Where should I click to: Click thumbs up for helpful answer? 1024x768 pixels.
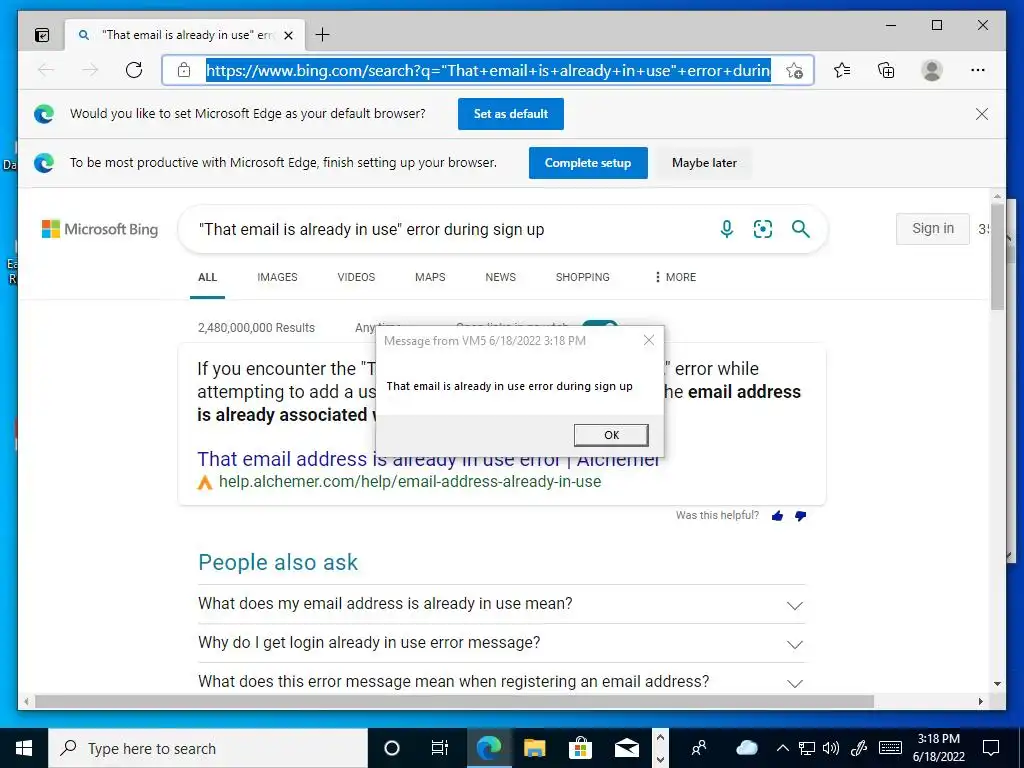tap(777, 516)
